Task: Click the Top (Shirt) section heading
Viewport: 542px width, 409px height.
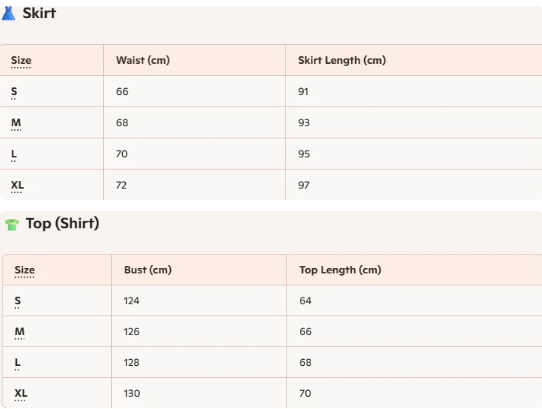Action: click(x=63, y=223)
